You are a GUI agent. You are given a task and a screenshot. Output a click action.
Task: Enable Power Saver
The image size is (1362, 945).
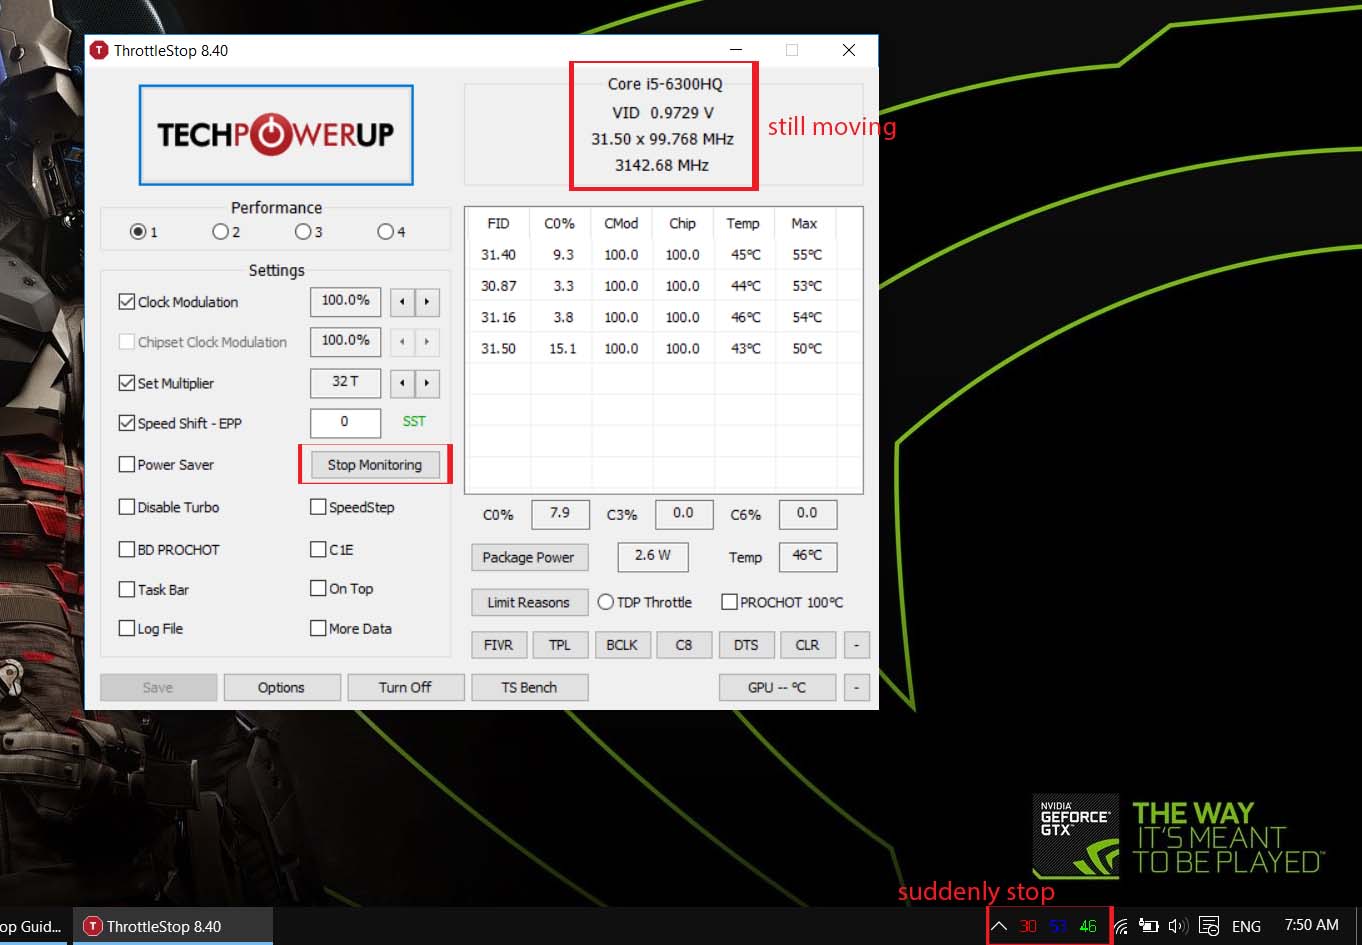[127, 464]
